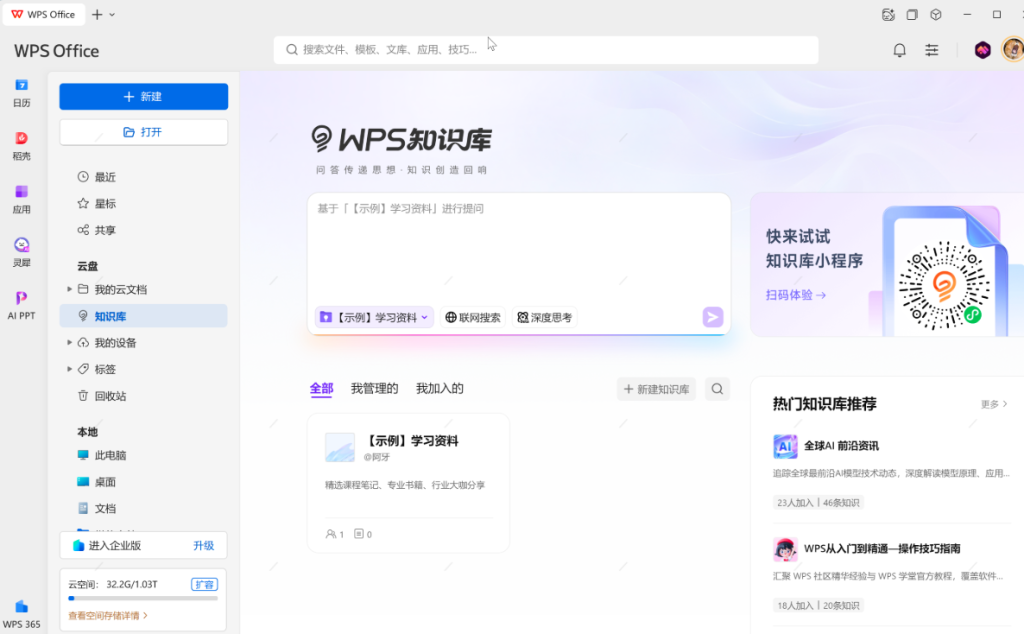Click the blue 新建 button
The image size is (1024, 634).
(x=144, y=97)
